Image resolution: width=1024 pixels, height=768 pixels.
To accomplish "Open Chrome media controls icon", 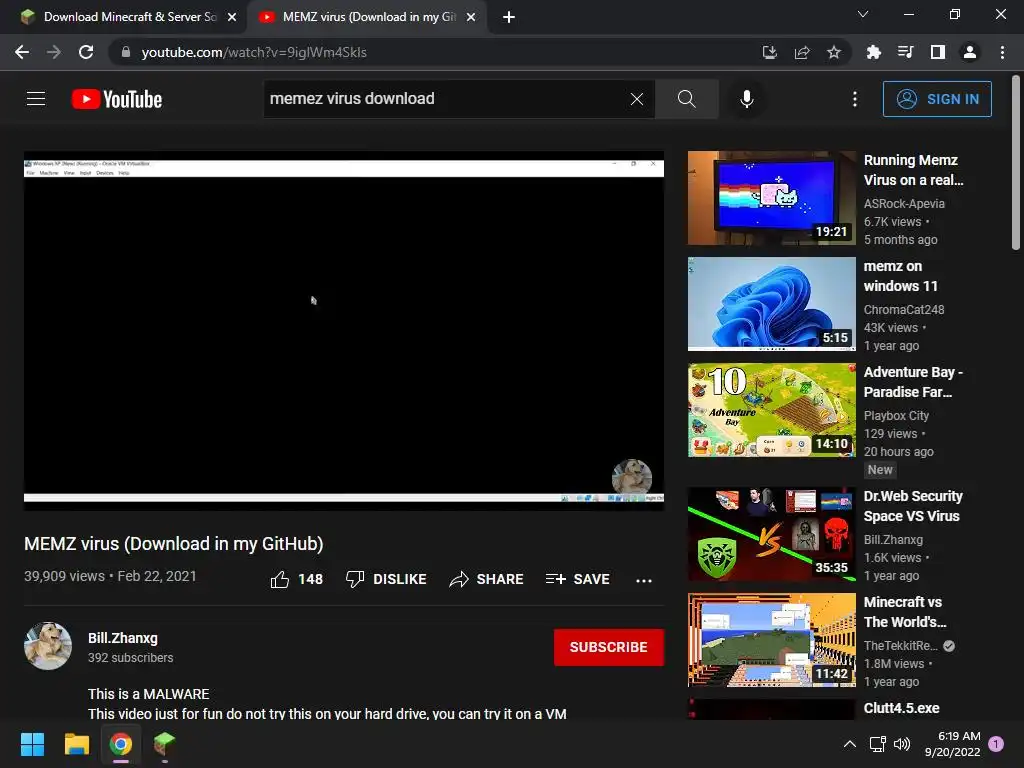I will pyautogui.click(x=905, y=52).
